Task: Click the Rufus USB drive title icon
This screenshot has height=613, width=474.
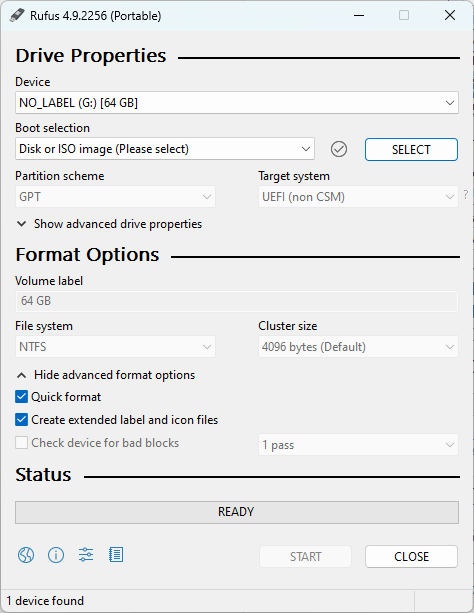Action: 17,16
